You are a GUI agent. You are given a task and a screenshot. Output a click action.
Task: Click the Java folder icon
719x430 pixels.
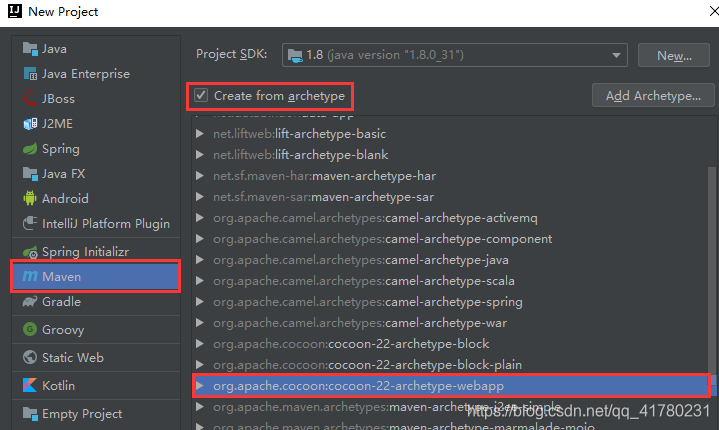(30, 49)
